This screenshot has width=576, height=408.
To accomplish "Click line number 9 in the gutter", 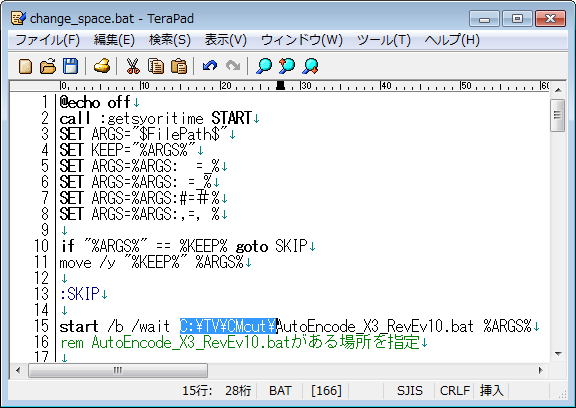I will [44, 230].
